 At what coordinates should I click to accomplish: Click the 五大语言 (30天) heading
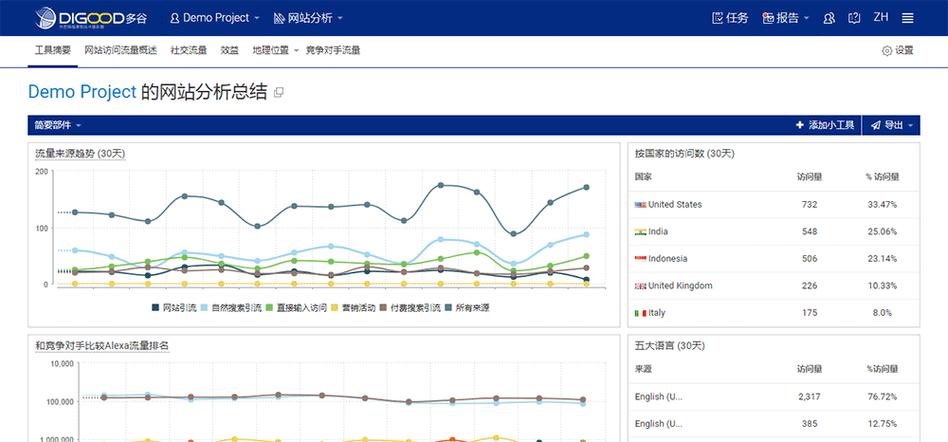coord(670,346)
